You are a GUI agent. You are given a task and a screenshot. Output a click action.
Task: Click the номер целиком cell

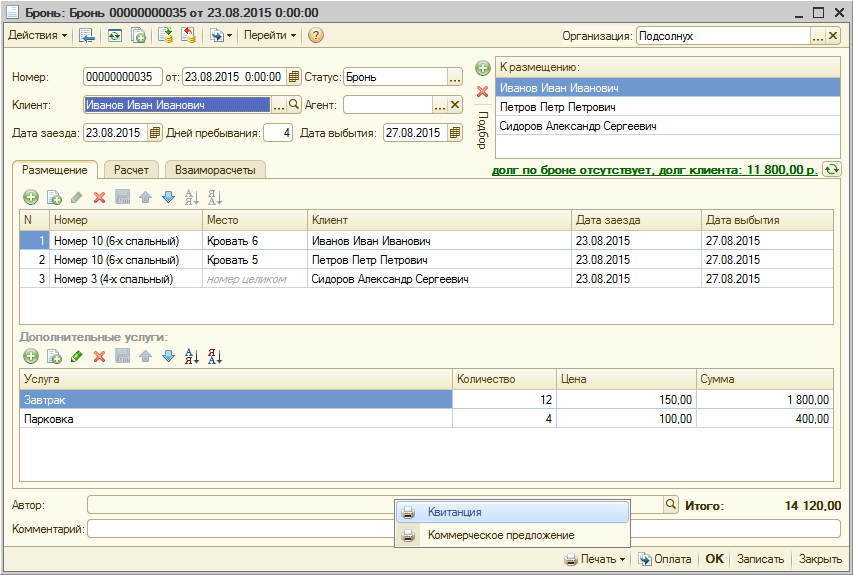[x=255, y=279]
